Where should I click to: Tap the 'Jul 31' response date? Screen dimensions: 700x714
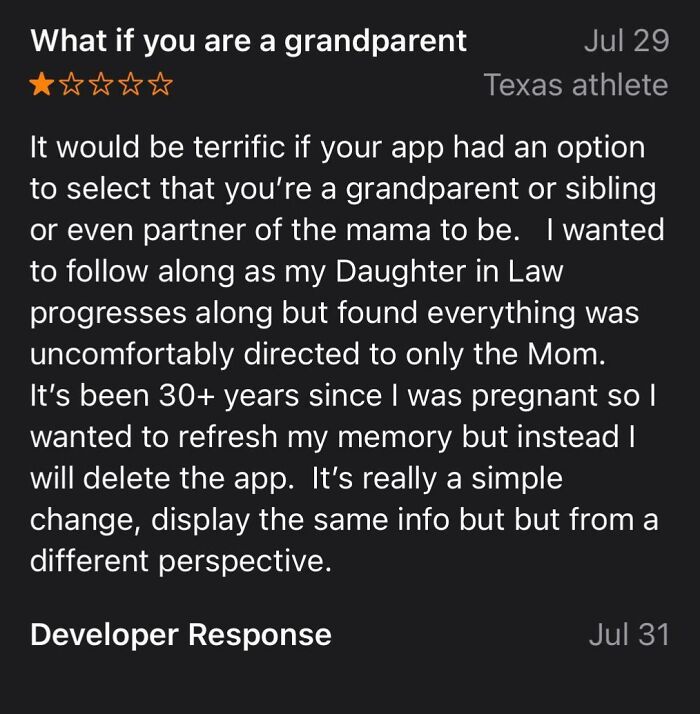(627, 634)
